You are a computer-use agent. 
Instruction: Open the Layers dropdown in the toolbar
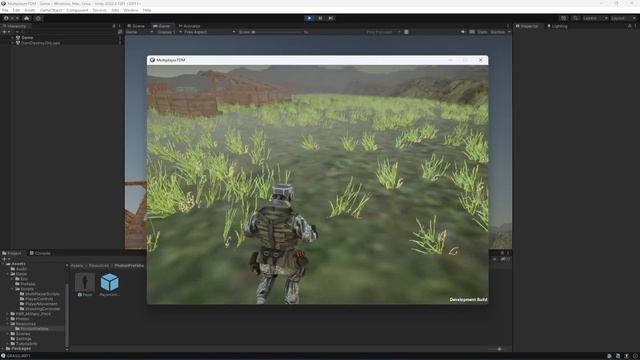coord(595,18)
